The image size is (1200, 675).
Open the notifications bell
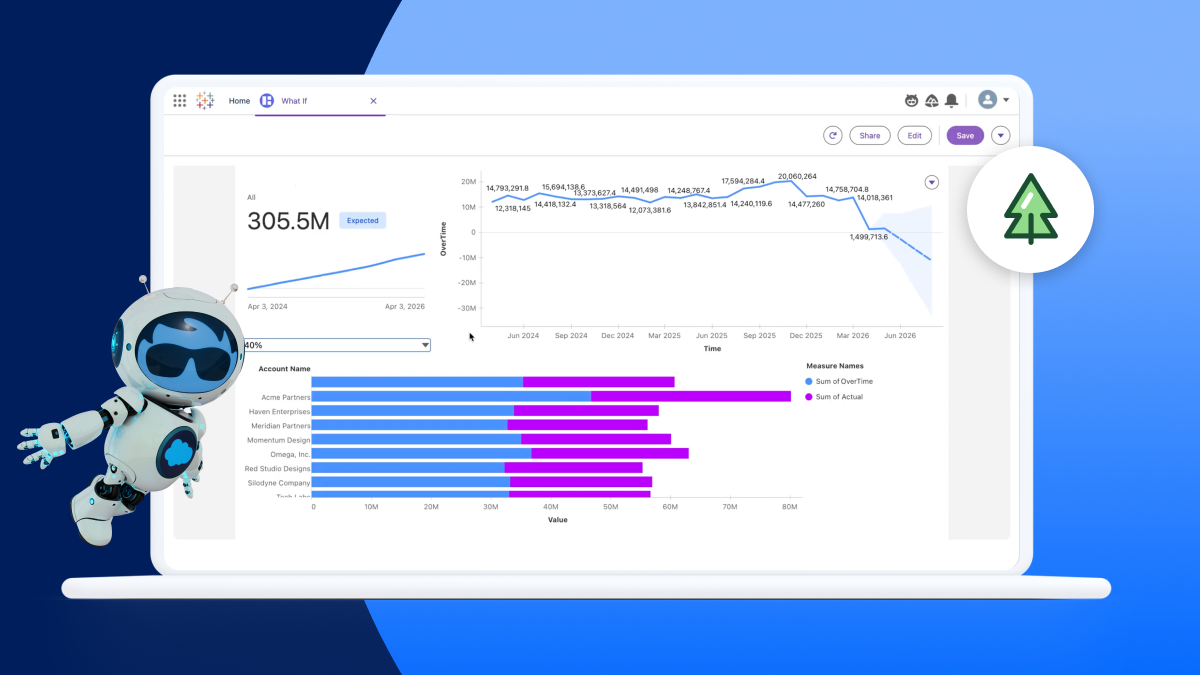click(951, 100)
